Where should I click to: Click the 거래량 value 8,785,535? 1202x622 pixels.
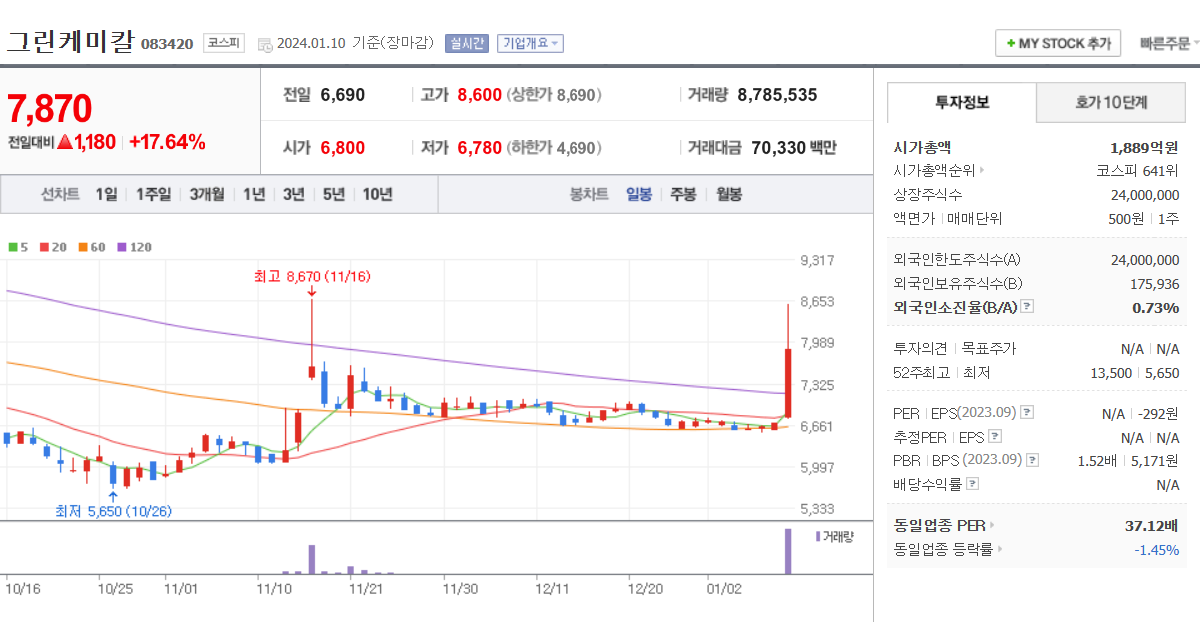(x=777, y=95)
